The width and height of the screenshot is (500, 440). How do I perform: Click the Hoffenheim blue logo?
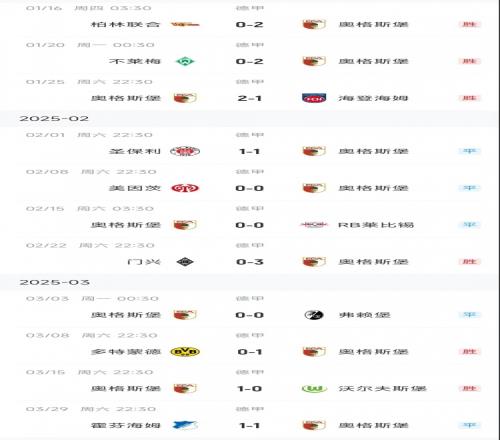pos(185,425)
